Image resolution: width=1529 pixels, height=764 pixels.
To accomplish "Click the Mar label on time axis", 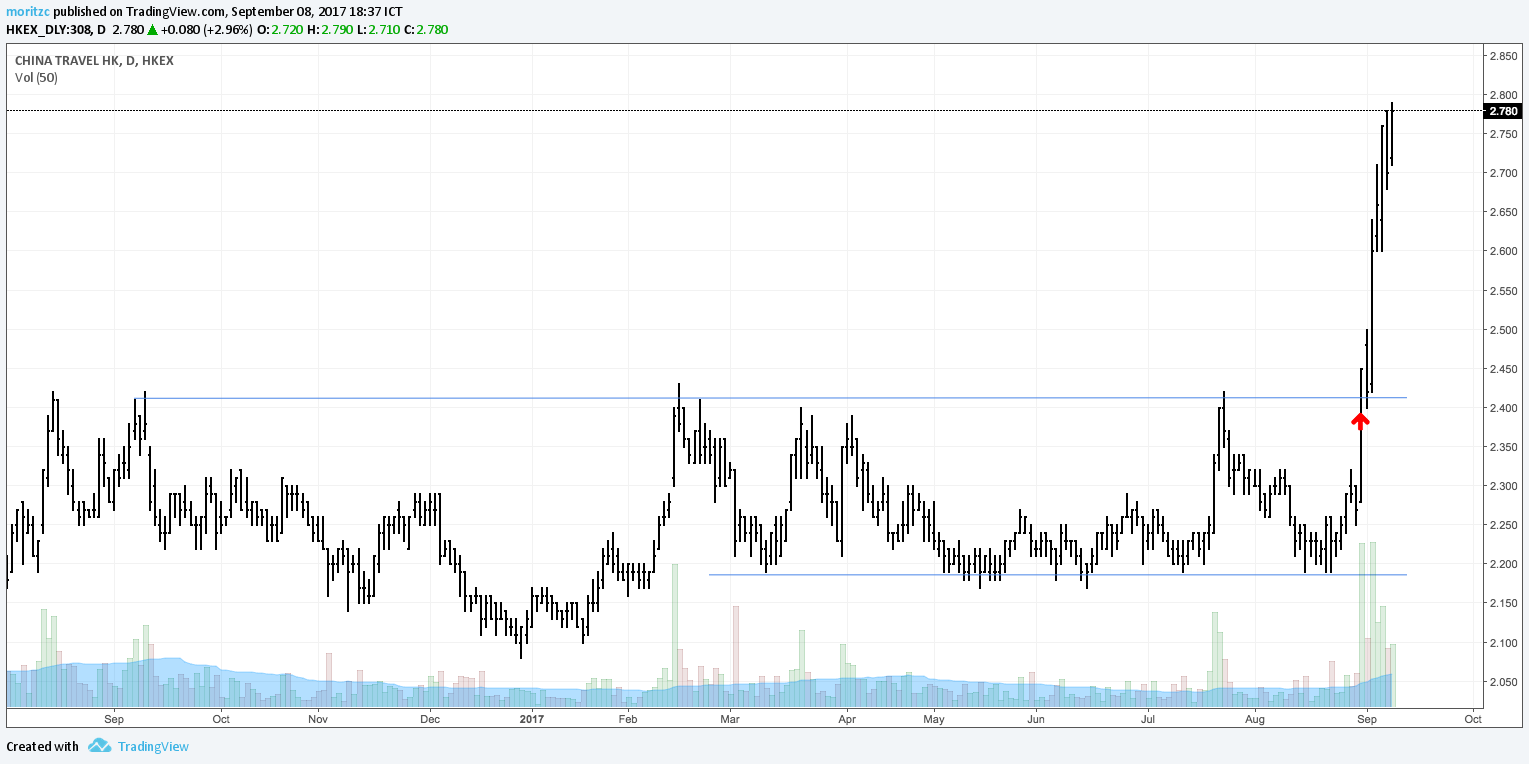I will (730, 718).
